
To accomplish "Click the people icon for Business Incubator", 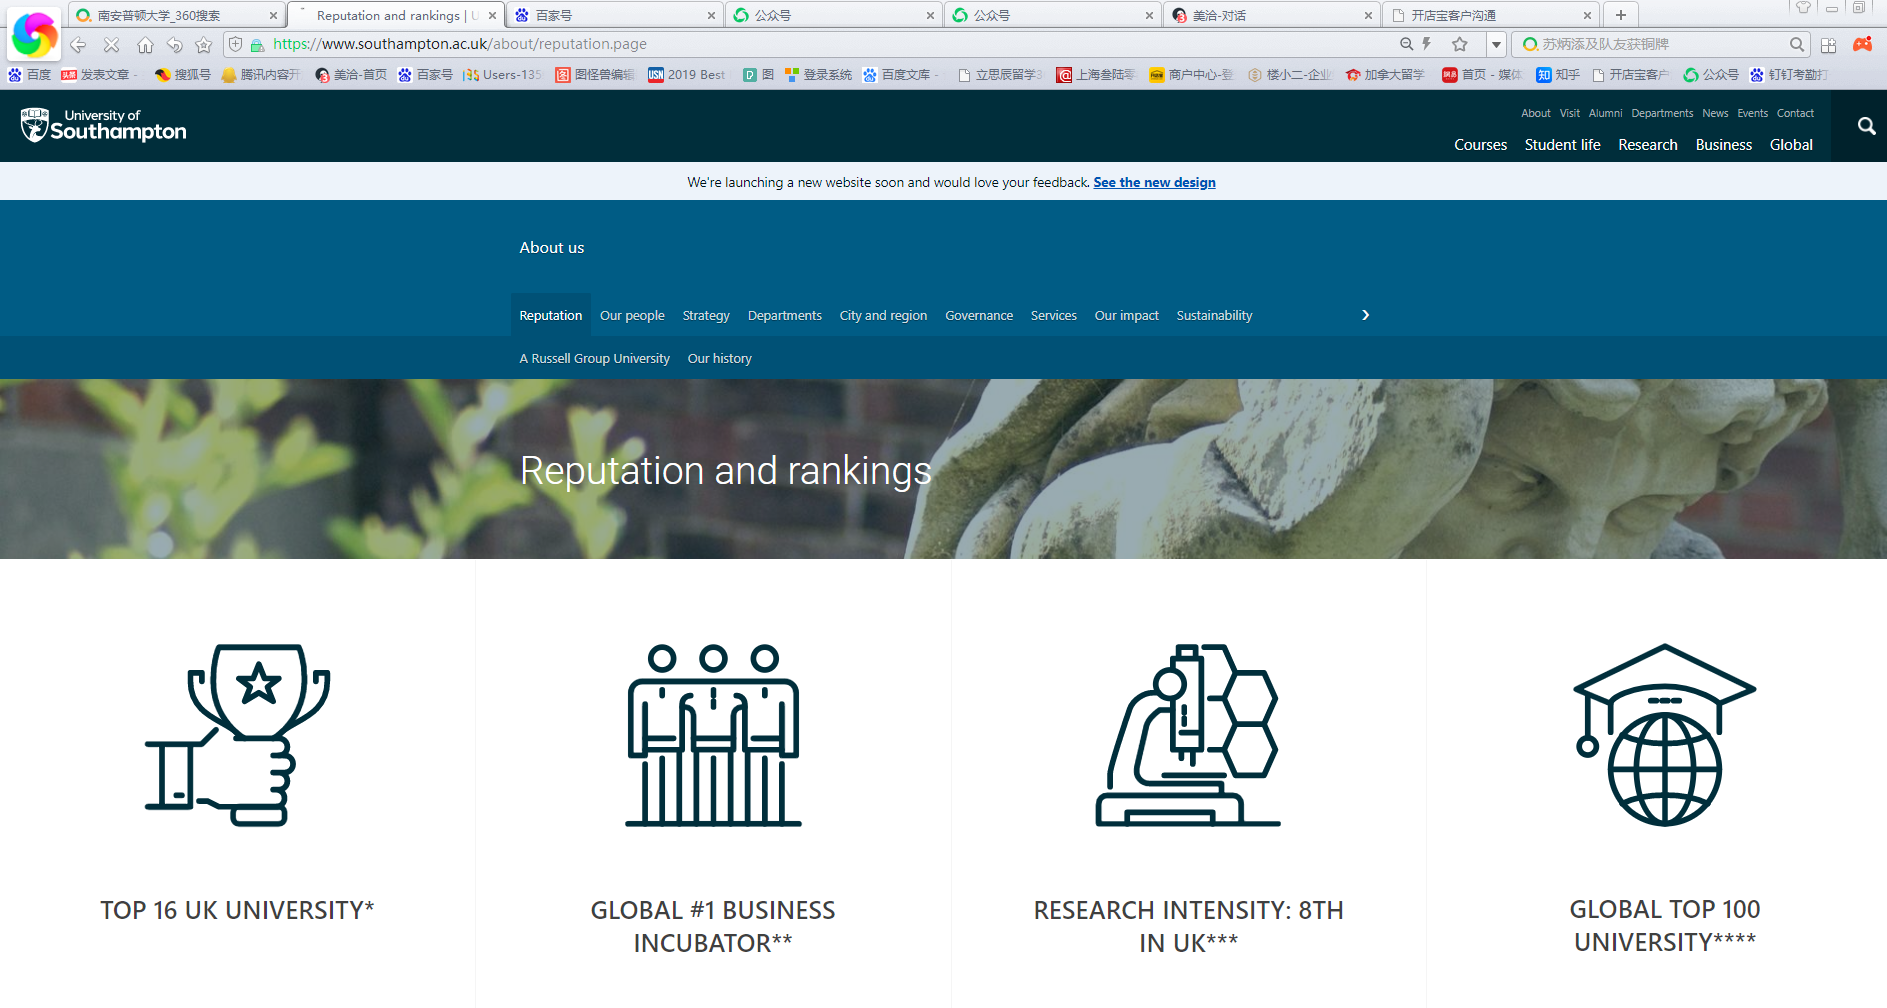I will [713, 735].
